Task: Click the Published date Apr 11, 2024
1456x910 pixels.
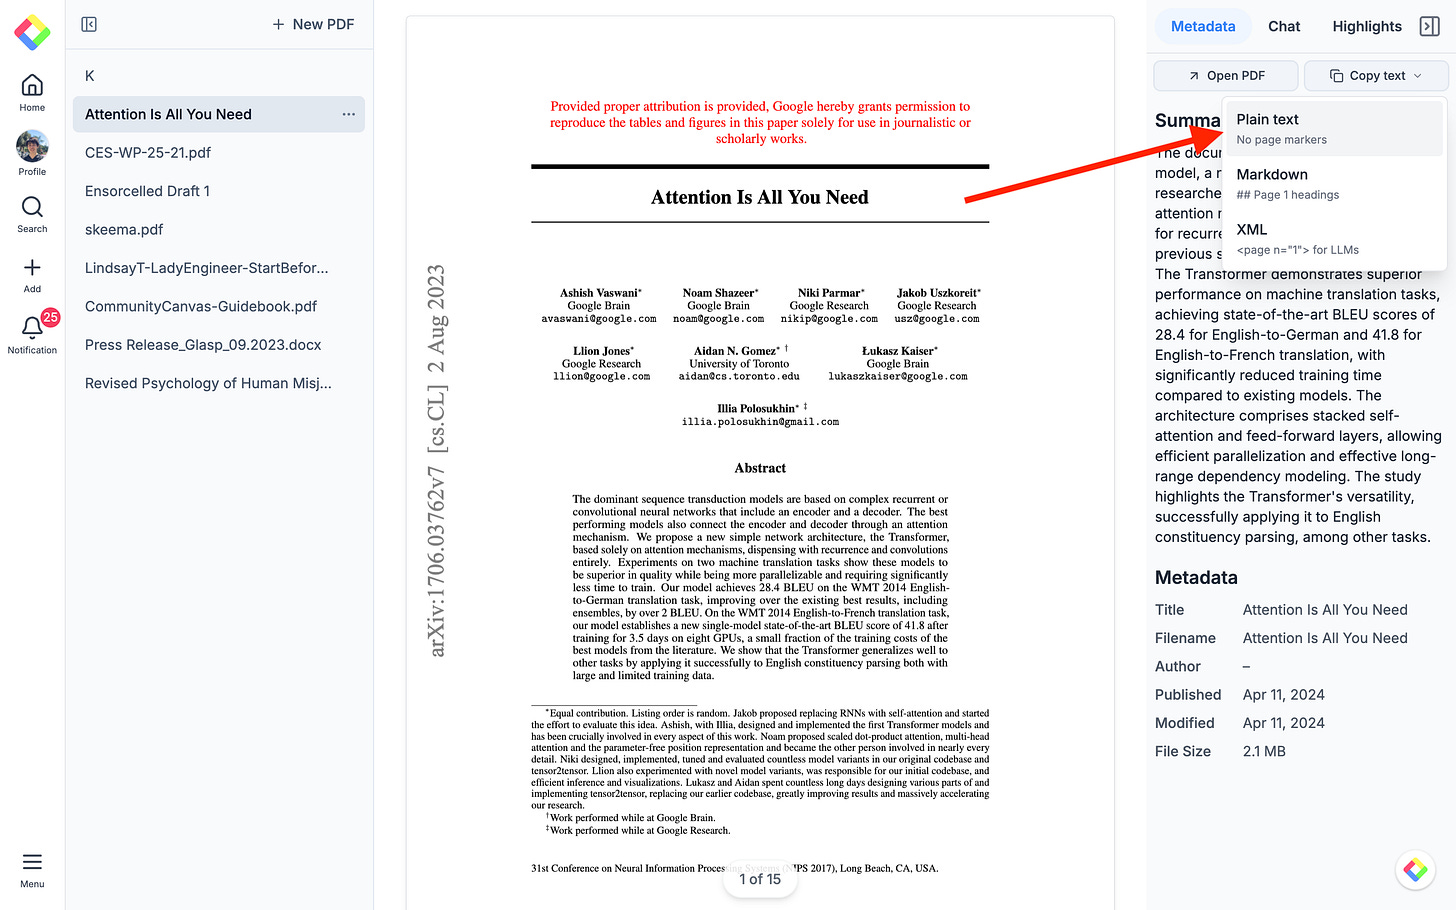Action: [1283, 695]
